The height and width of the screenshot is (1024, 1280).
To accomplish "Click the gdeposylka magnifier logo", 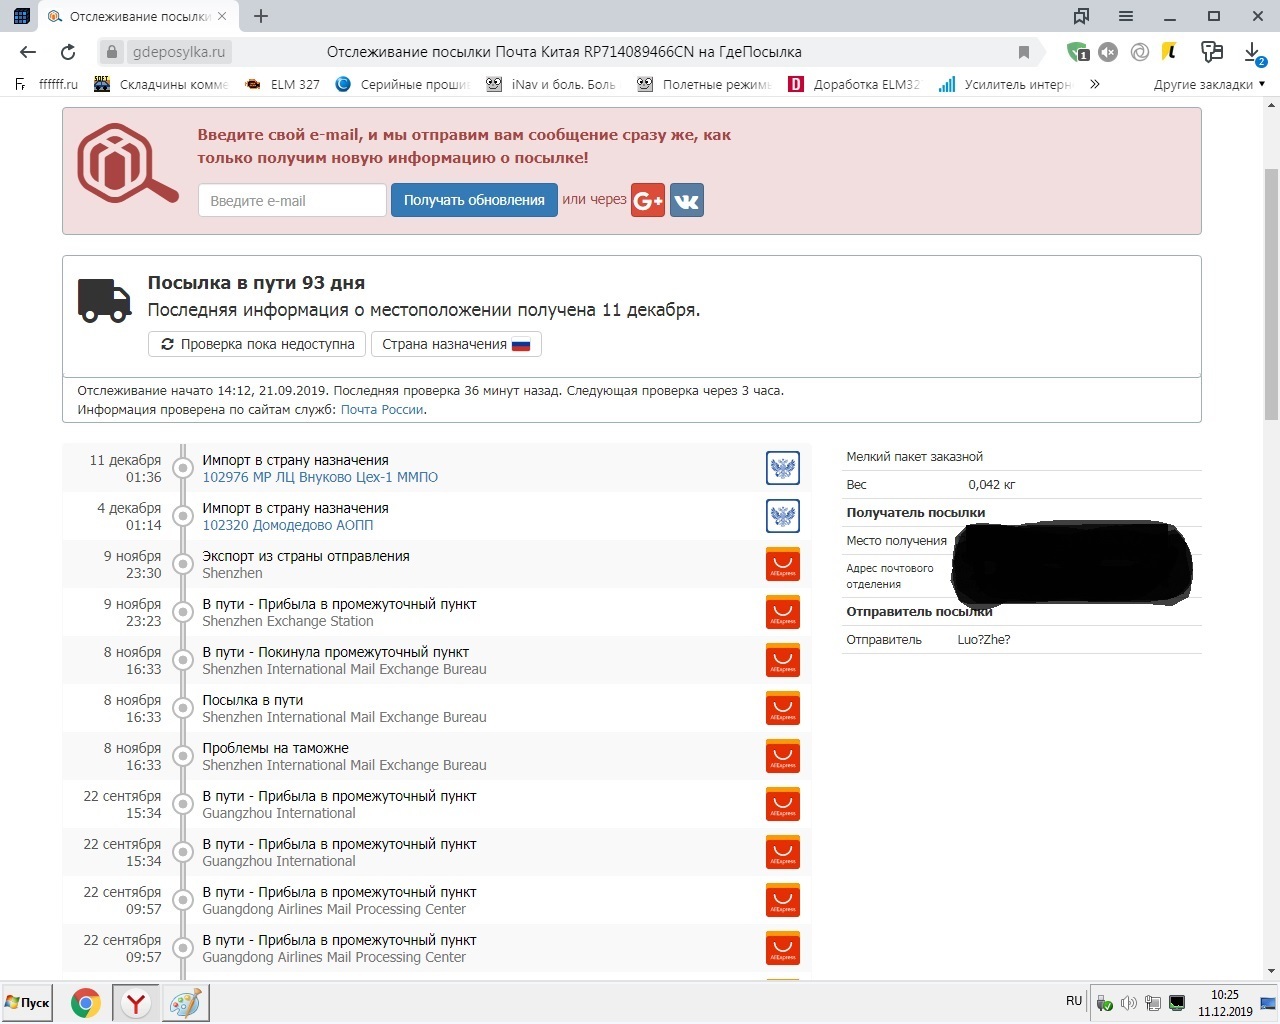I will point(127,164).
